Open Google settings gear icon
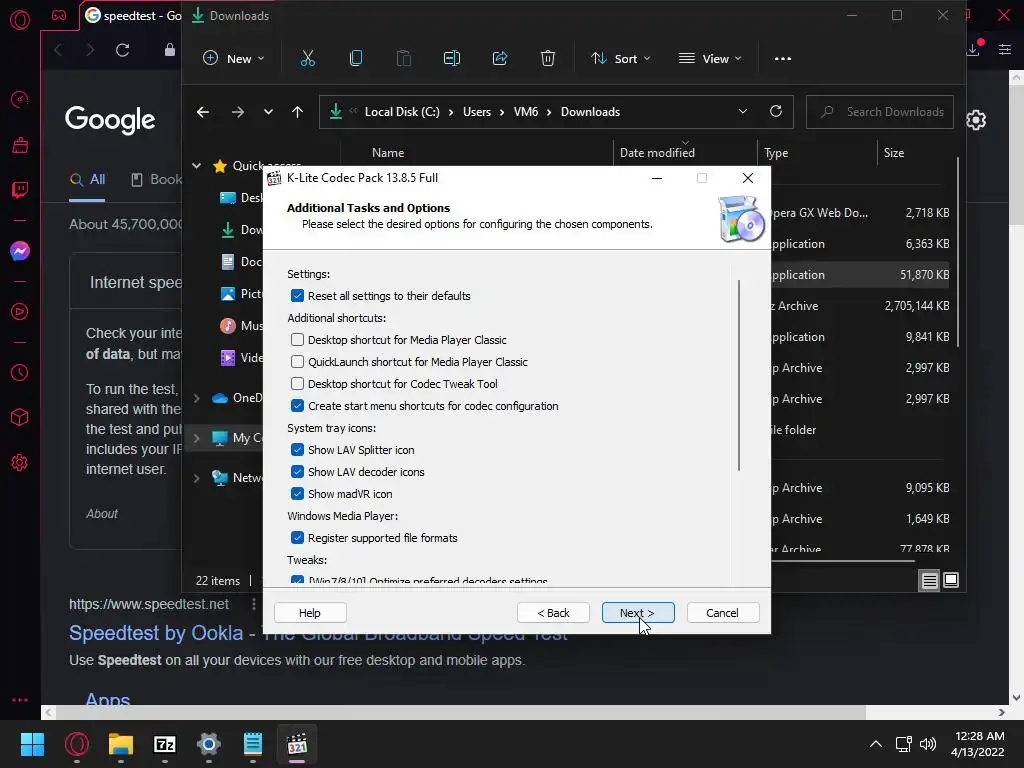 [x=976, y=120]
